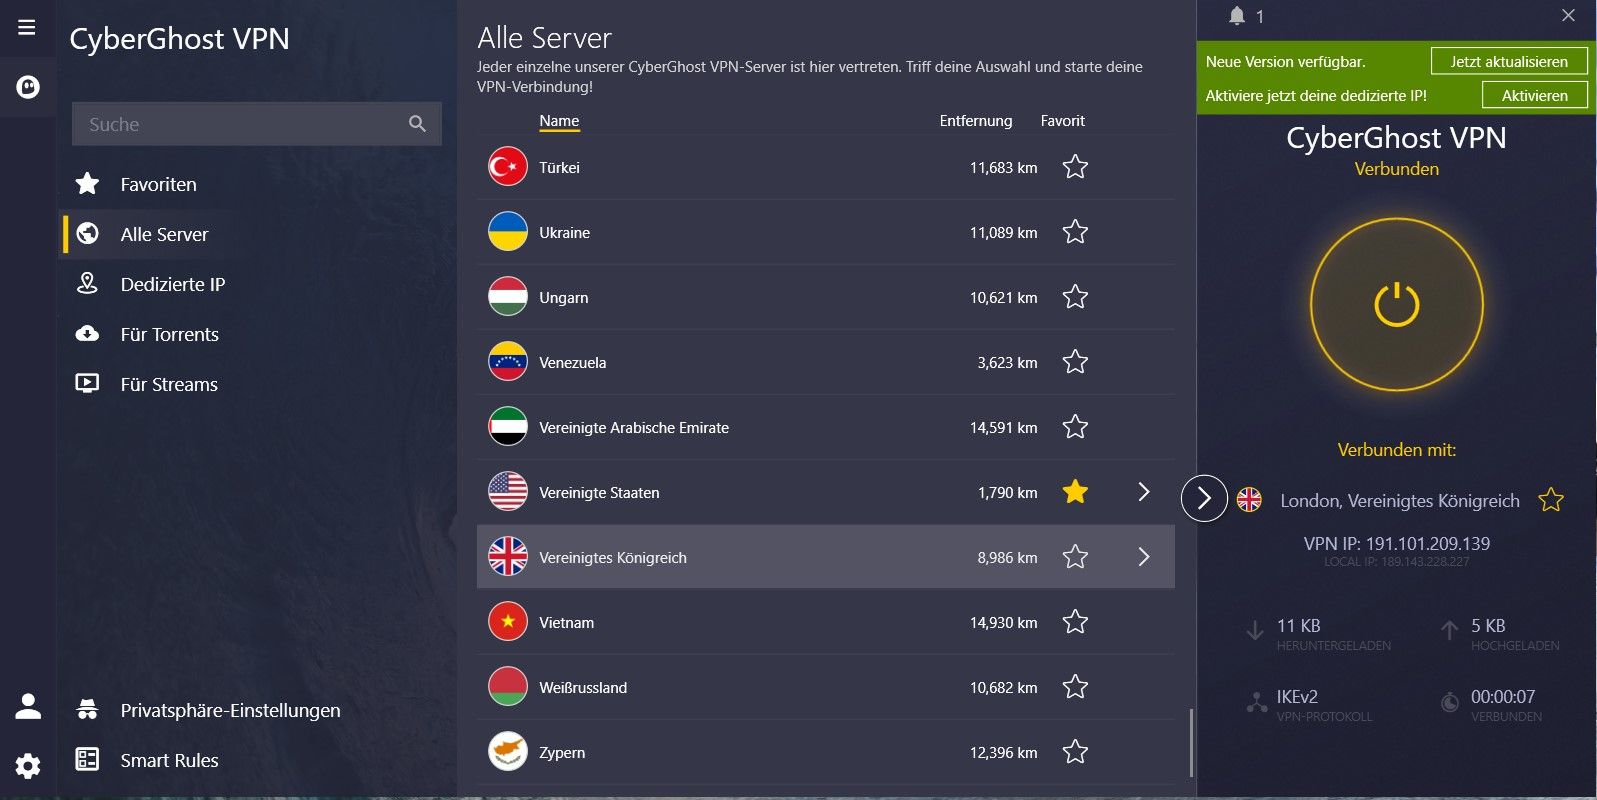1597x800 pixels.
Task: Click the Für Streams play icon
Action: 88,384
